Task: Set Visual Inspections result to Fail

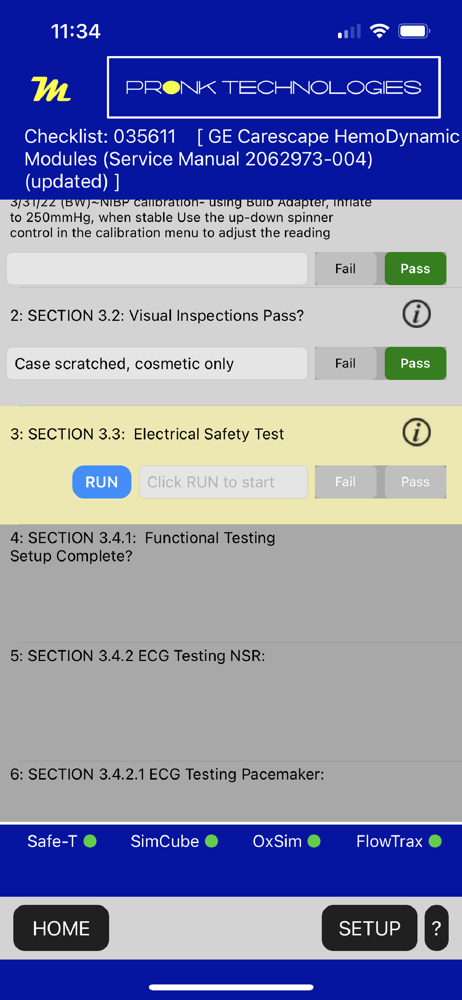Action: click(x=345, y=364)
